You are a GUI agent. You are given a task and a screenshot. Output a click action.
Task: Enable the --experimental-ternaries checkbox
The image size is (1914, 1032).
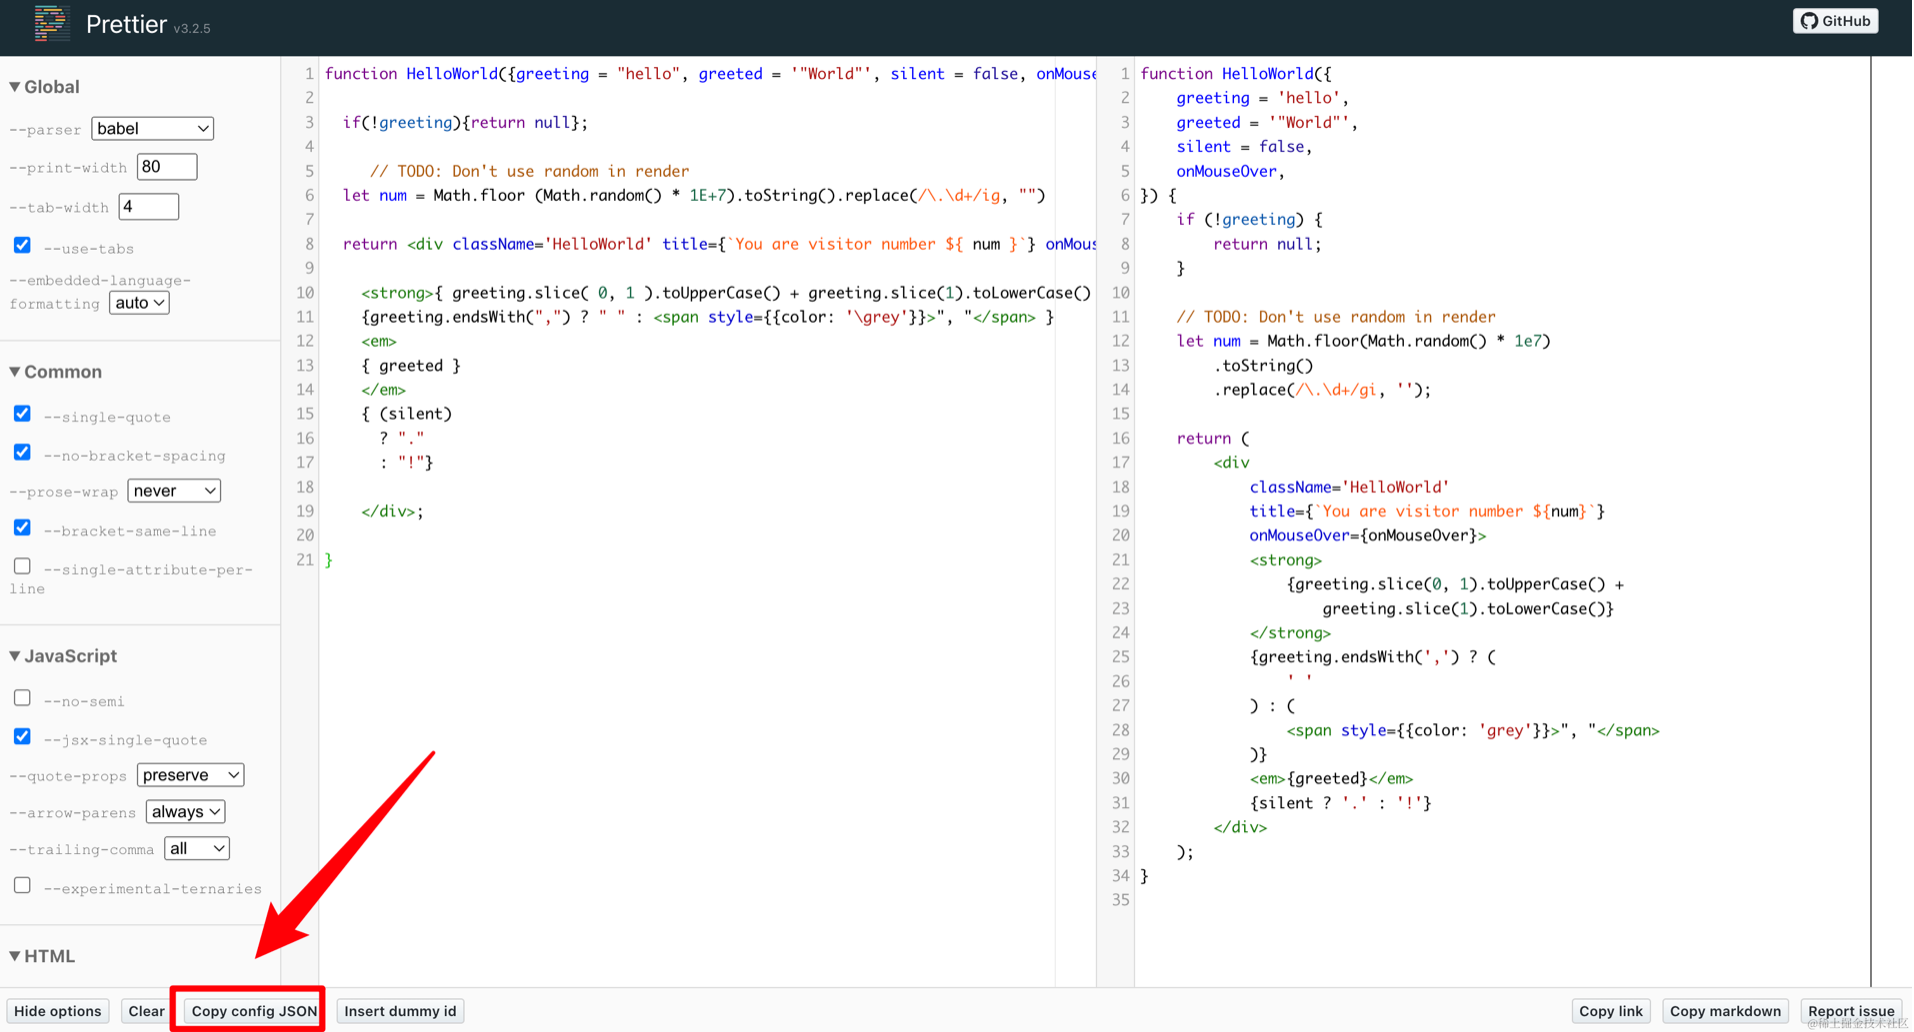[x=22, y=886]
